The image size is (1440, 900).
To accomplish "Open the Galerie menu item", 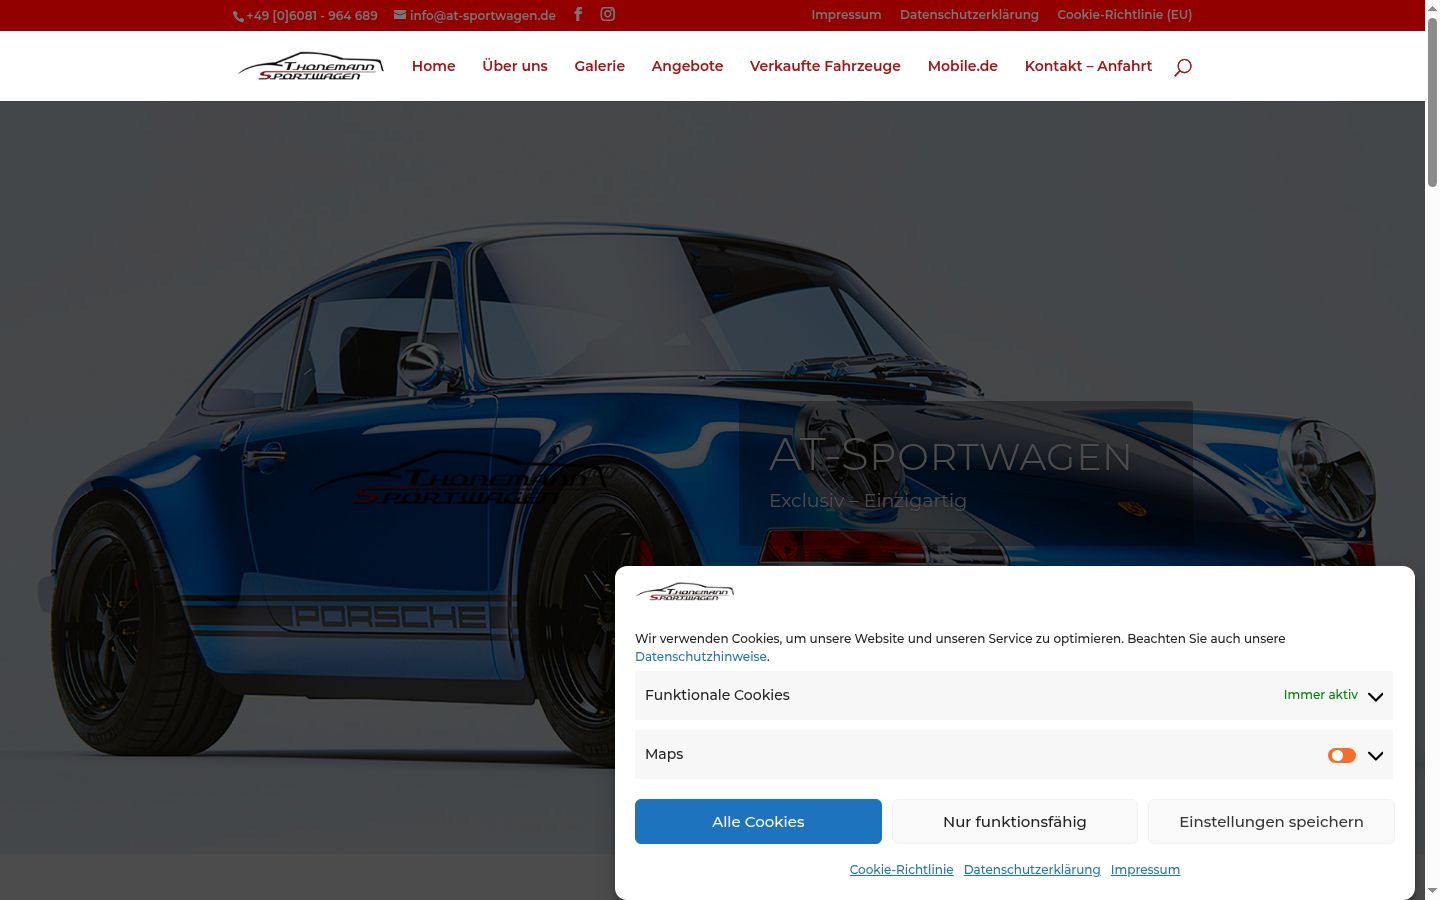I will [600, 66].
